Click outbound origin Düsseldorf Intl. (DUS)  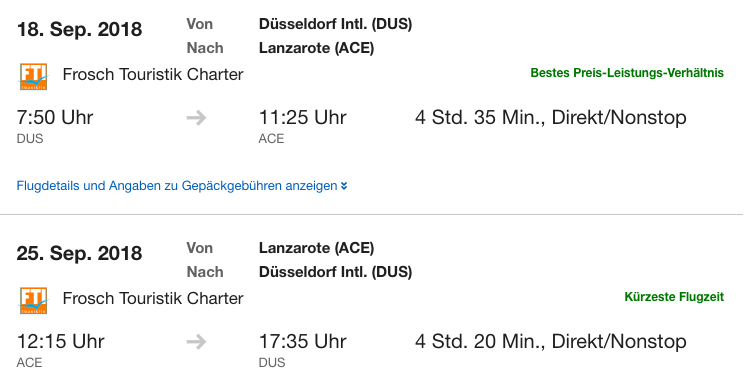point(336,24)
